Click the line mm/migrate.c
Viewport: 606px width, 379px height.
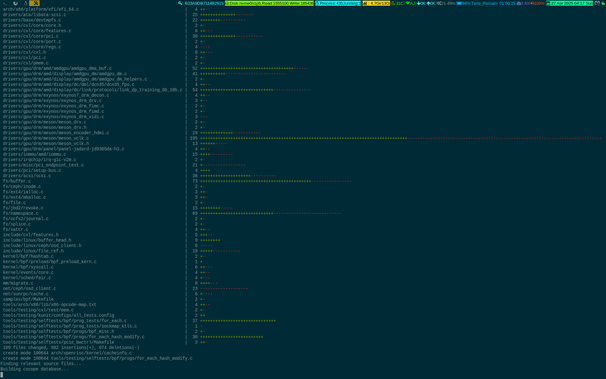18,283
